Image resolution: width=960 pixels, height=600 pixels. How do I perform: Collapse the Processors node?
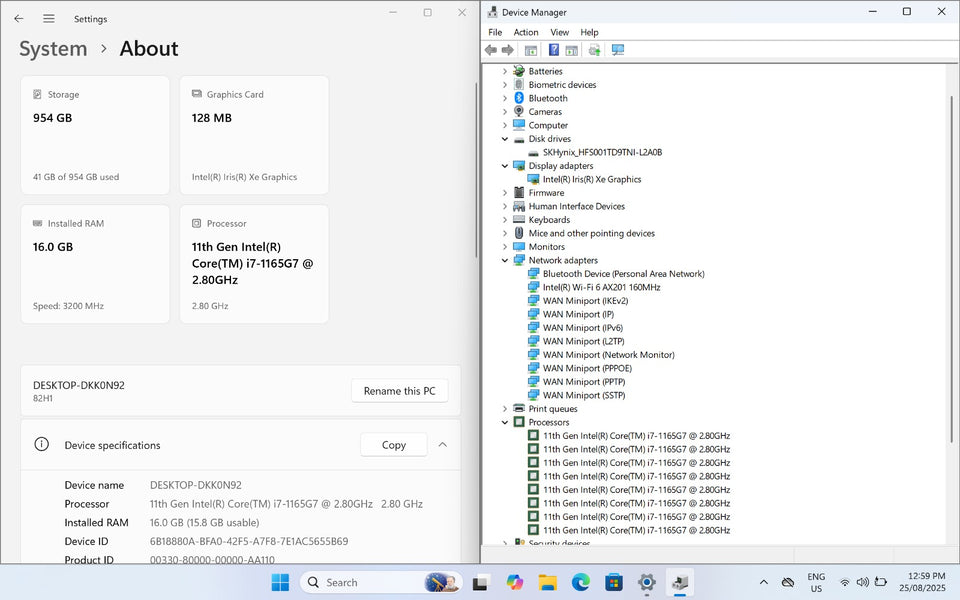[504, 422]
